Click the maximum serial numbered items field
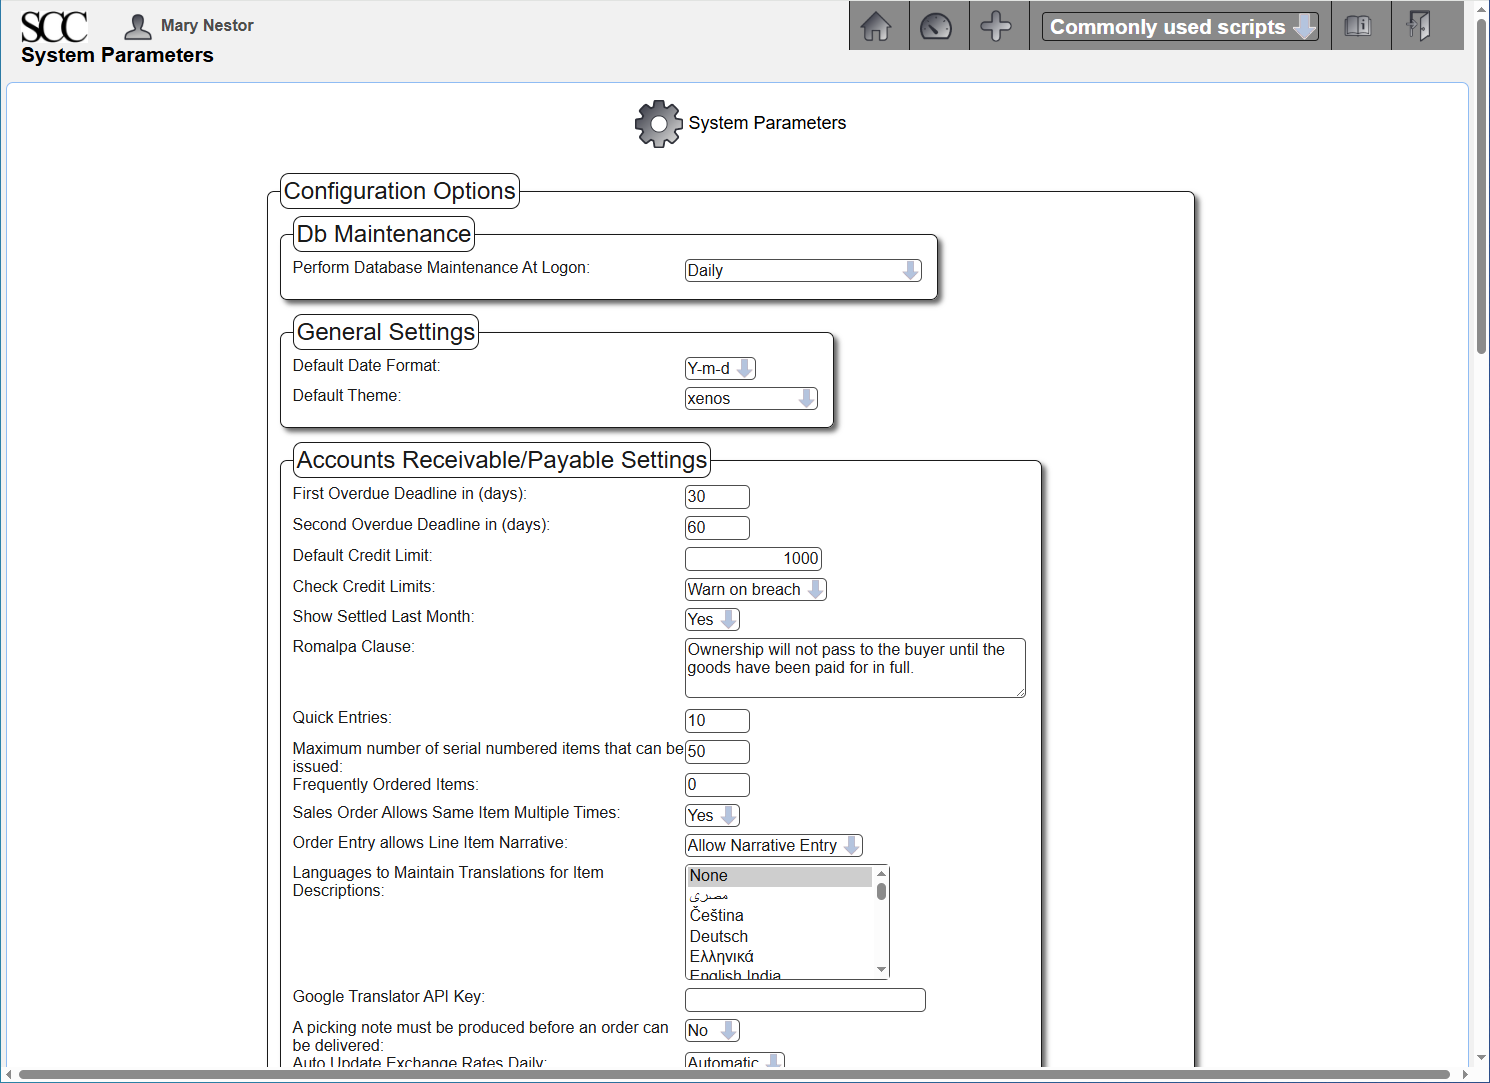Viewport: 1490px width, 1083px height. (x=717, y=751)
